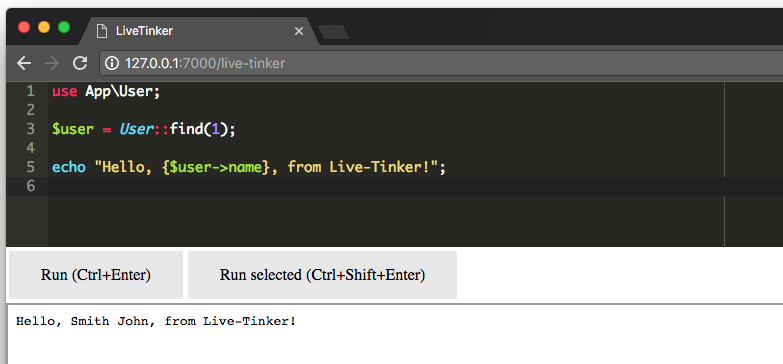Go back with the browser back arrow
This screenshot has height=364, width=783.
pyautogui.click(x=23, y=63)
